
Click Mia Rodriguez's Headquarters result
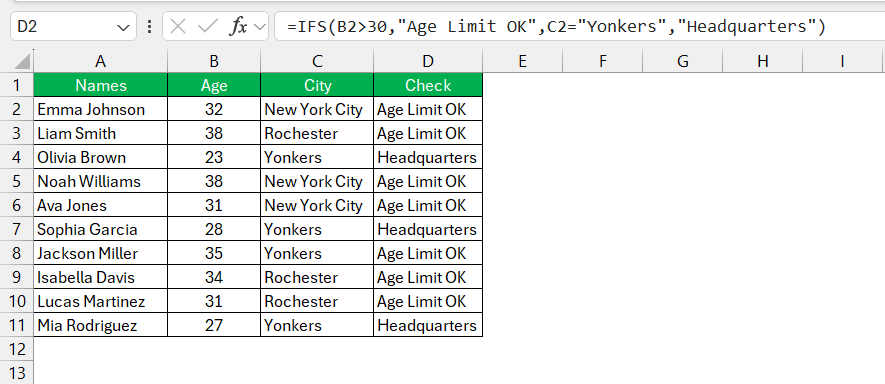(428, 325)
